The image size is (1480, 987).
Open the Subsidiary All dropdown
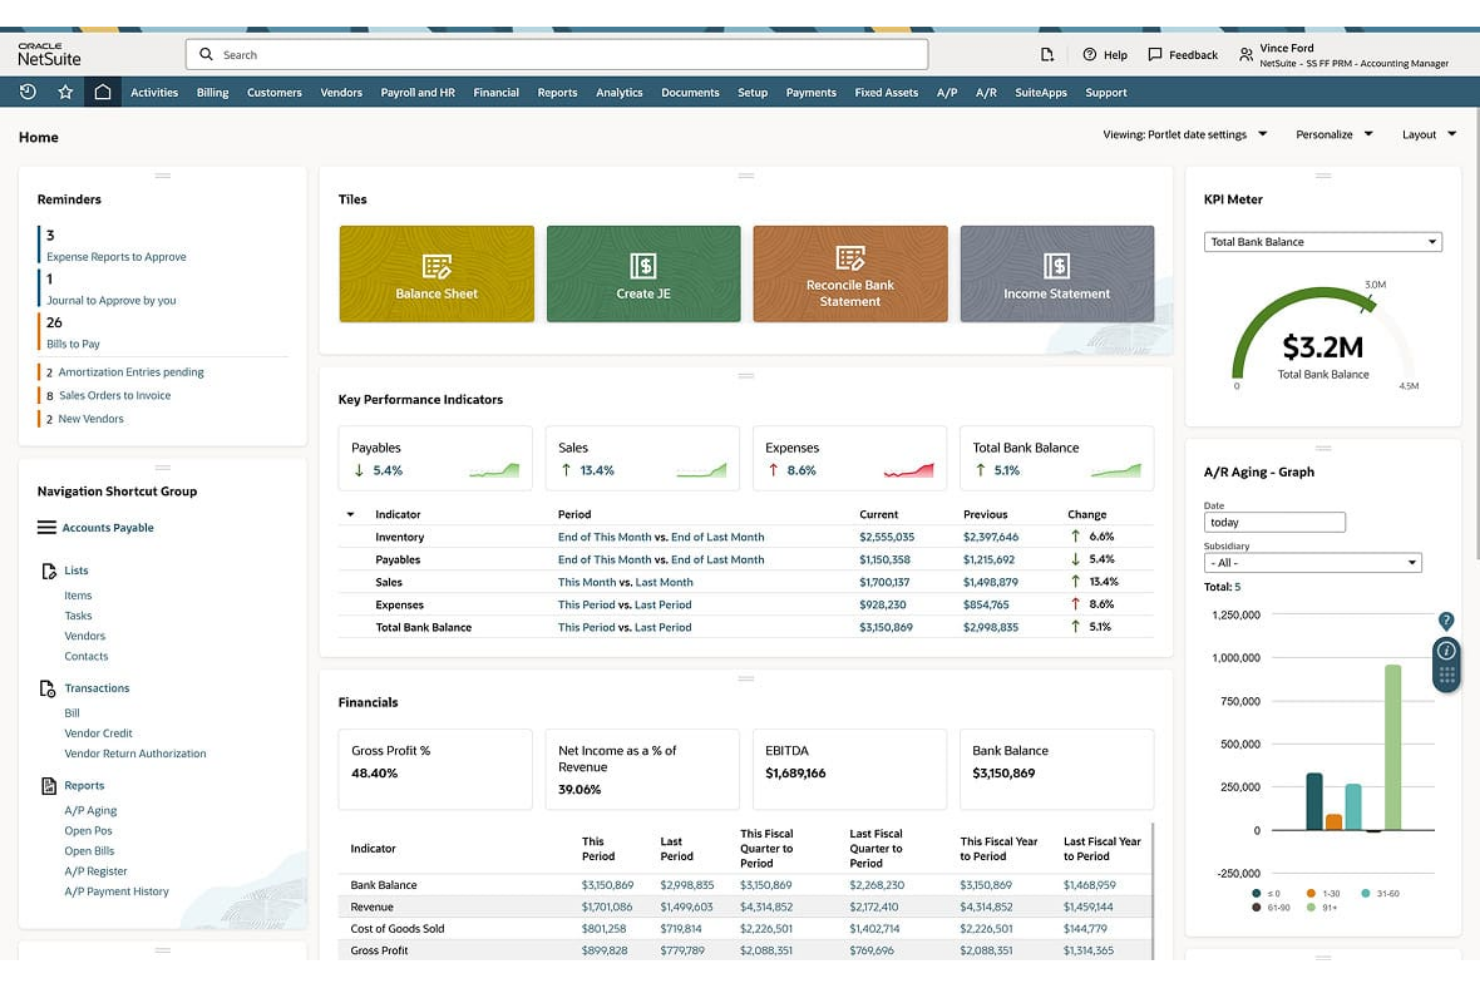[x=1312, y=563]
